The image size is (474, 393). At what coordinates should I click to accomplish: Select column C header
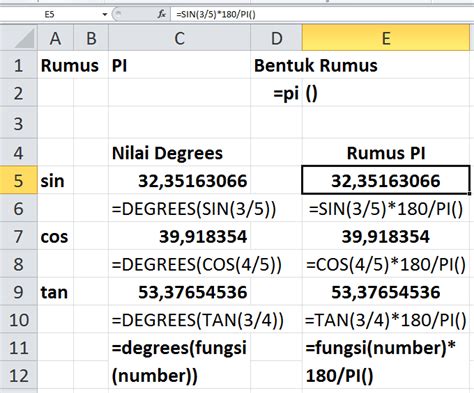point(179,38)
